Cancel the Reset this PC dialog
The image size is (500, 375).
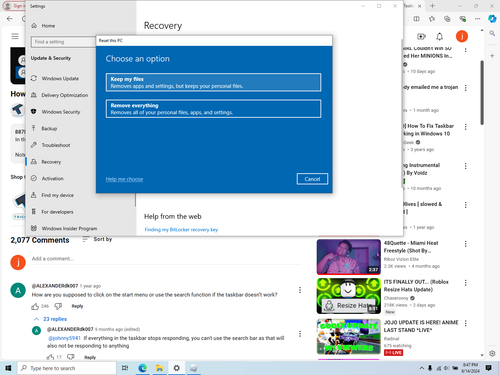(x=312, y=179)
